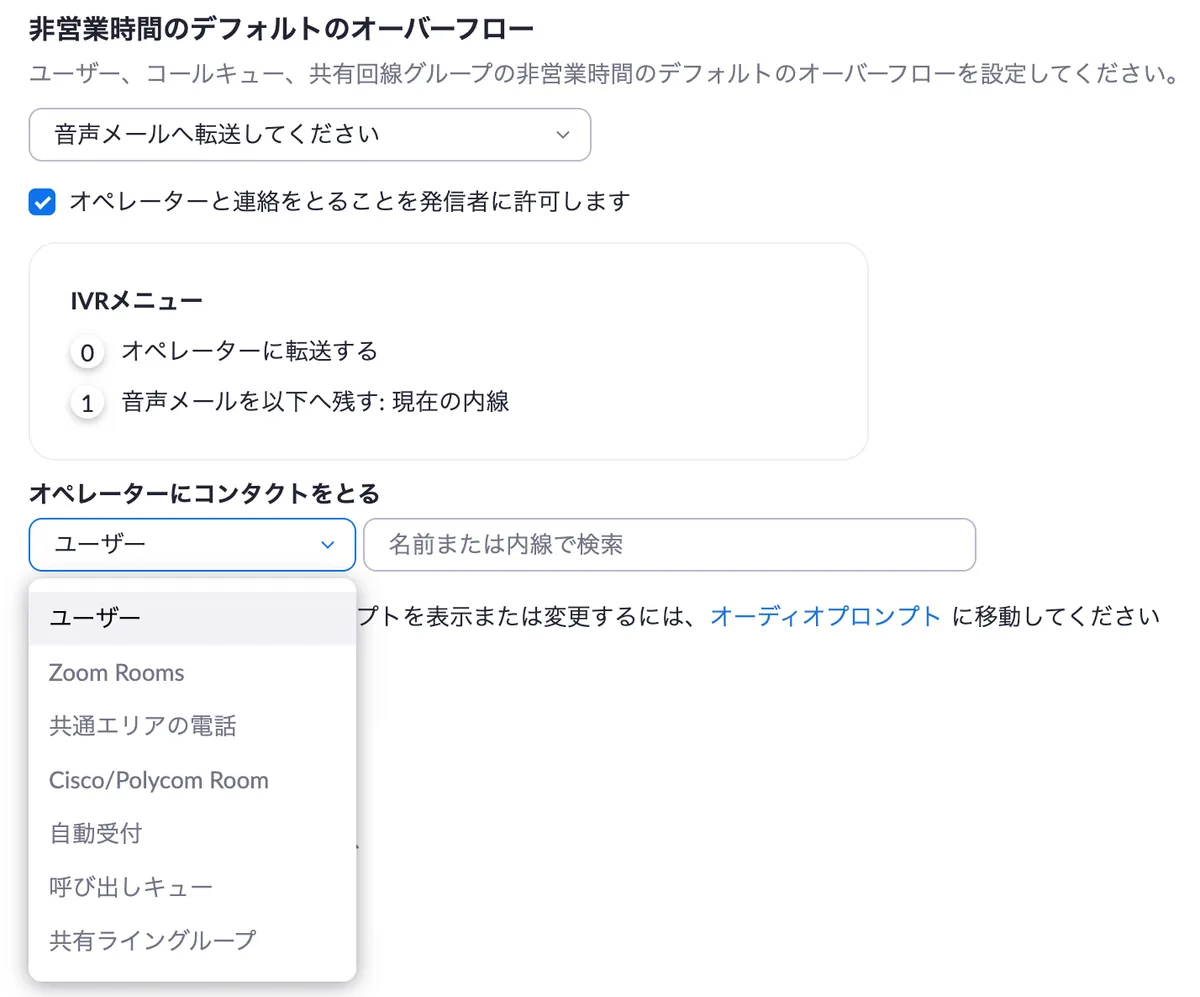Collapse the ユーザー operator type dropdown
Viewport: 1200px width, 997px height.
(x=192, y=544)
